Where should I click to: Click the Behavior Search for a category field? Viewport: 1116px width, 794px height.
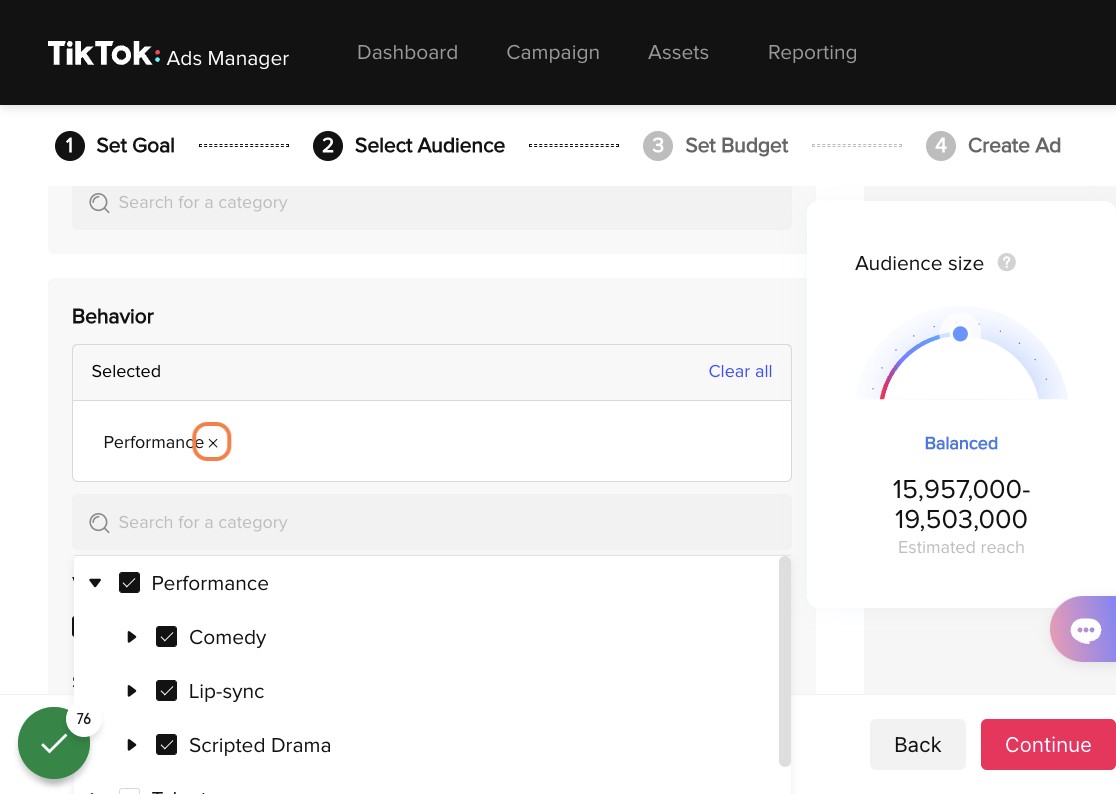click(x=431, y=523)
